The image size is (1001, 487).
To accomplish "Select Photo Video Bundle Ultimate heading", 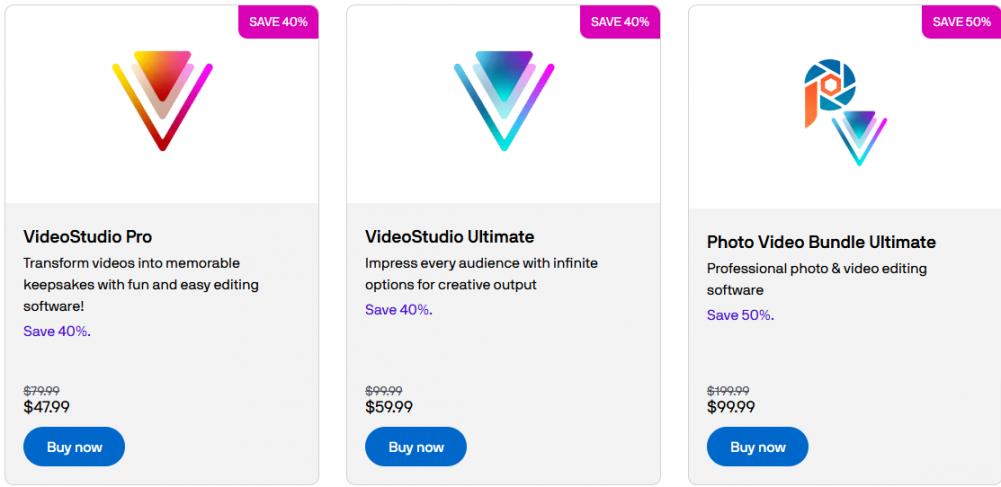I will point(821,242).
